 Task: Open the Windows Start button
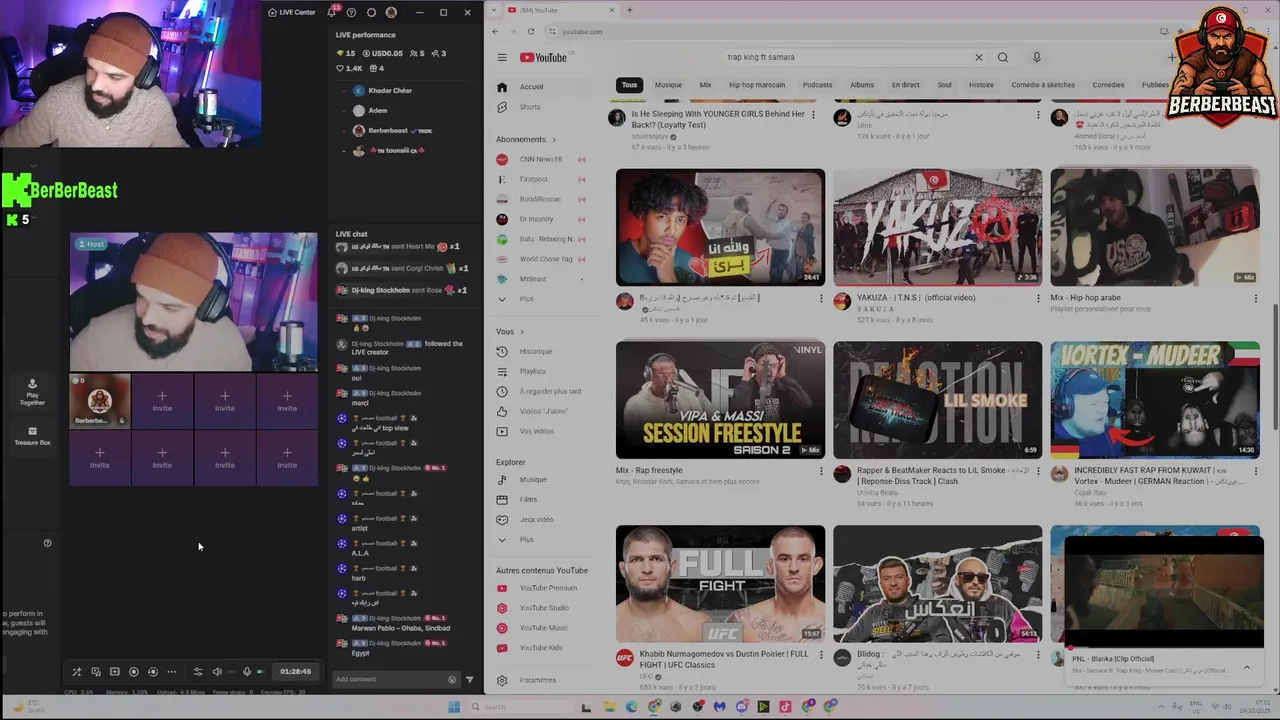pos(453,707)
